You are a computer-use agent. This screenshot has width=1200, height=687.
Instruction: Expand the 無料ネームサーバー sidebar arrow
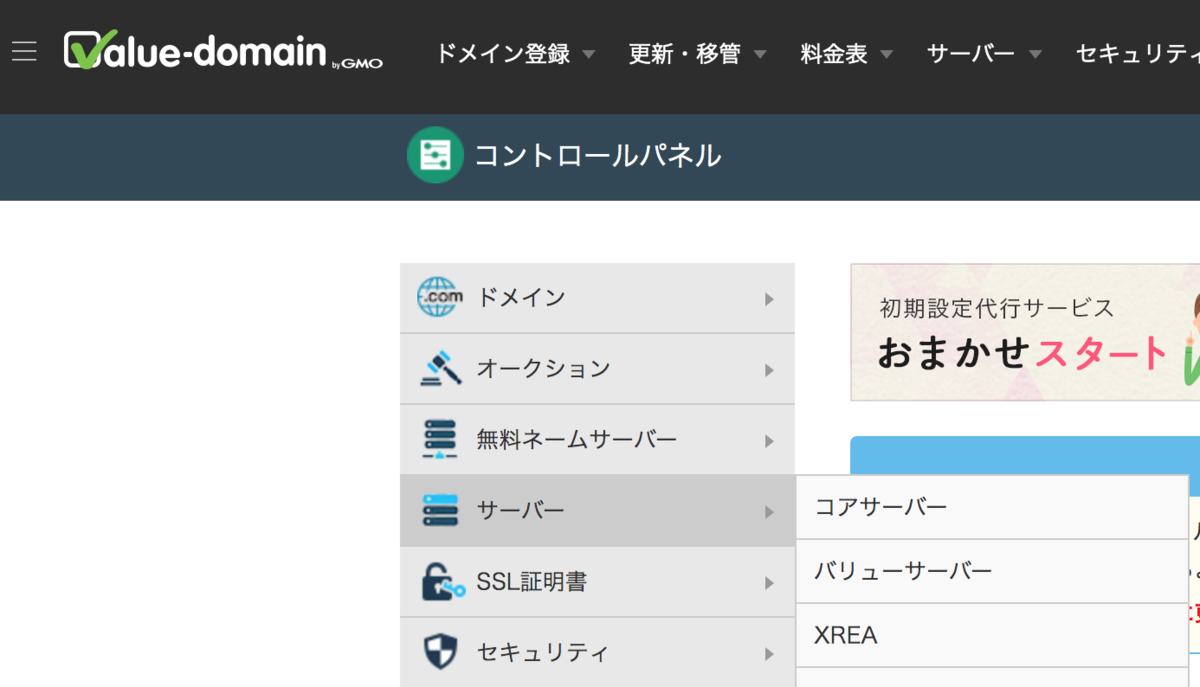point(769,441)
